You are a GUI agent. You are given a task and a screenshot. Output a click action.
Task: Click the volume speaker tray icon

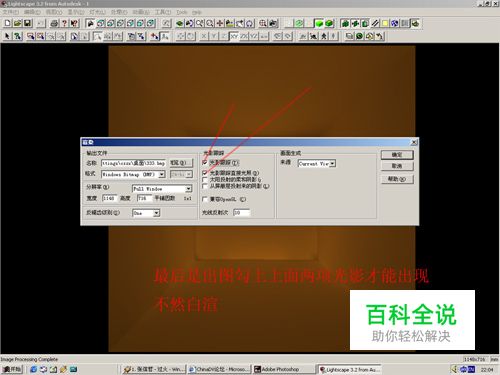(x=454, y=369)
